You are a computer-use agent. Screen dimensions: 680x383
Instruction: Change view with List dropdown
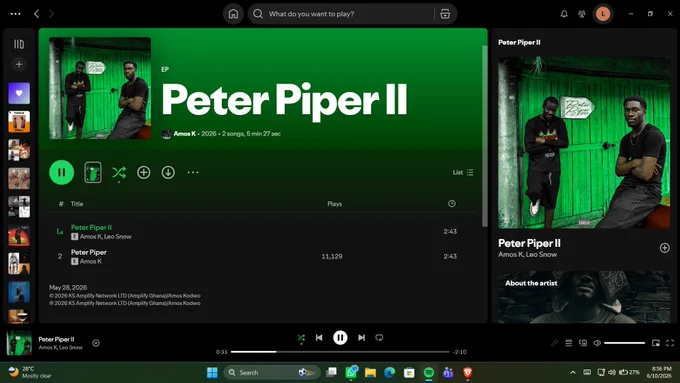click(x=463, y=172)
